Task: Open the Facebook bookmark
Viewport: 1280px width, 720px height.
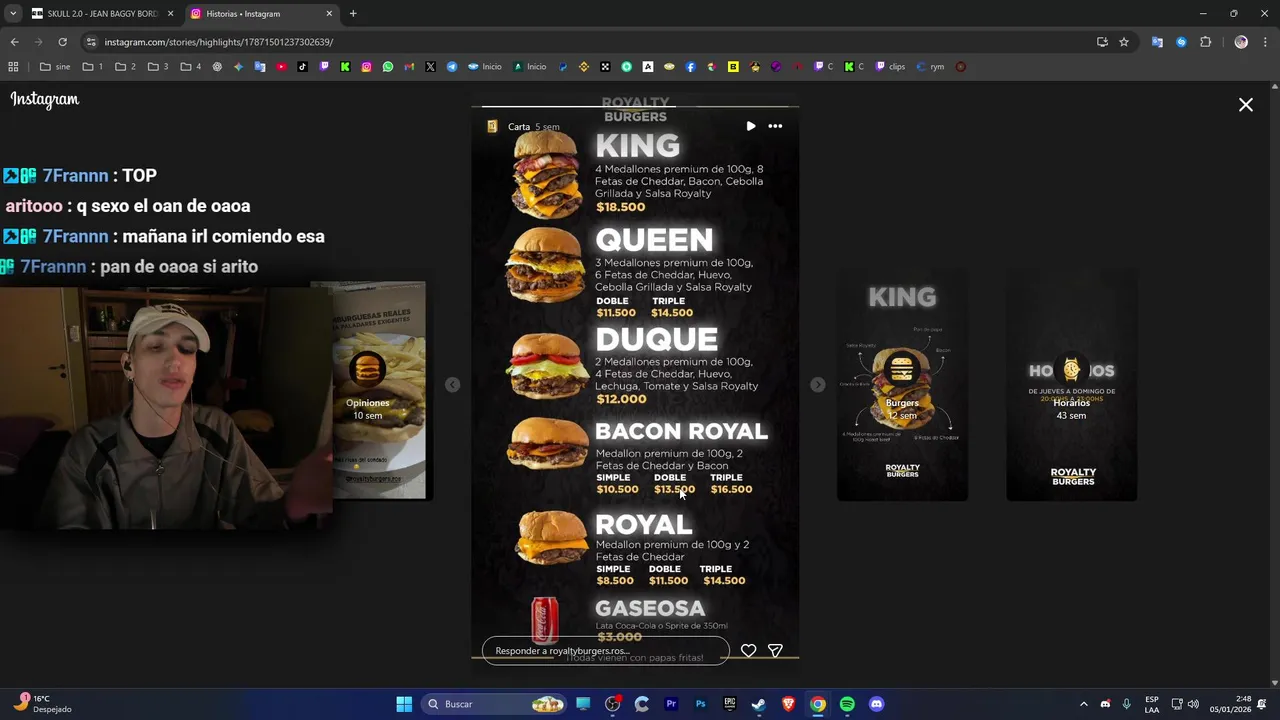Action: coord(690,67)
